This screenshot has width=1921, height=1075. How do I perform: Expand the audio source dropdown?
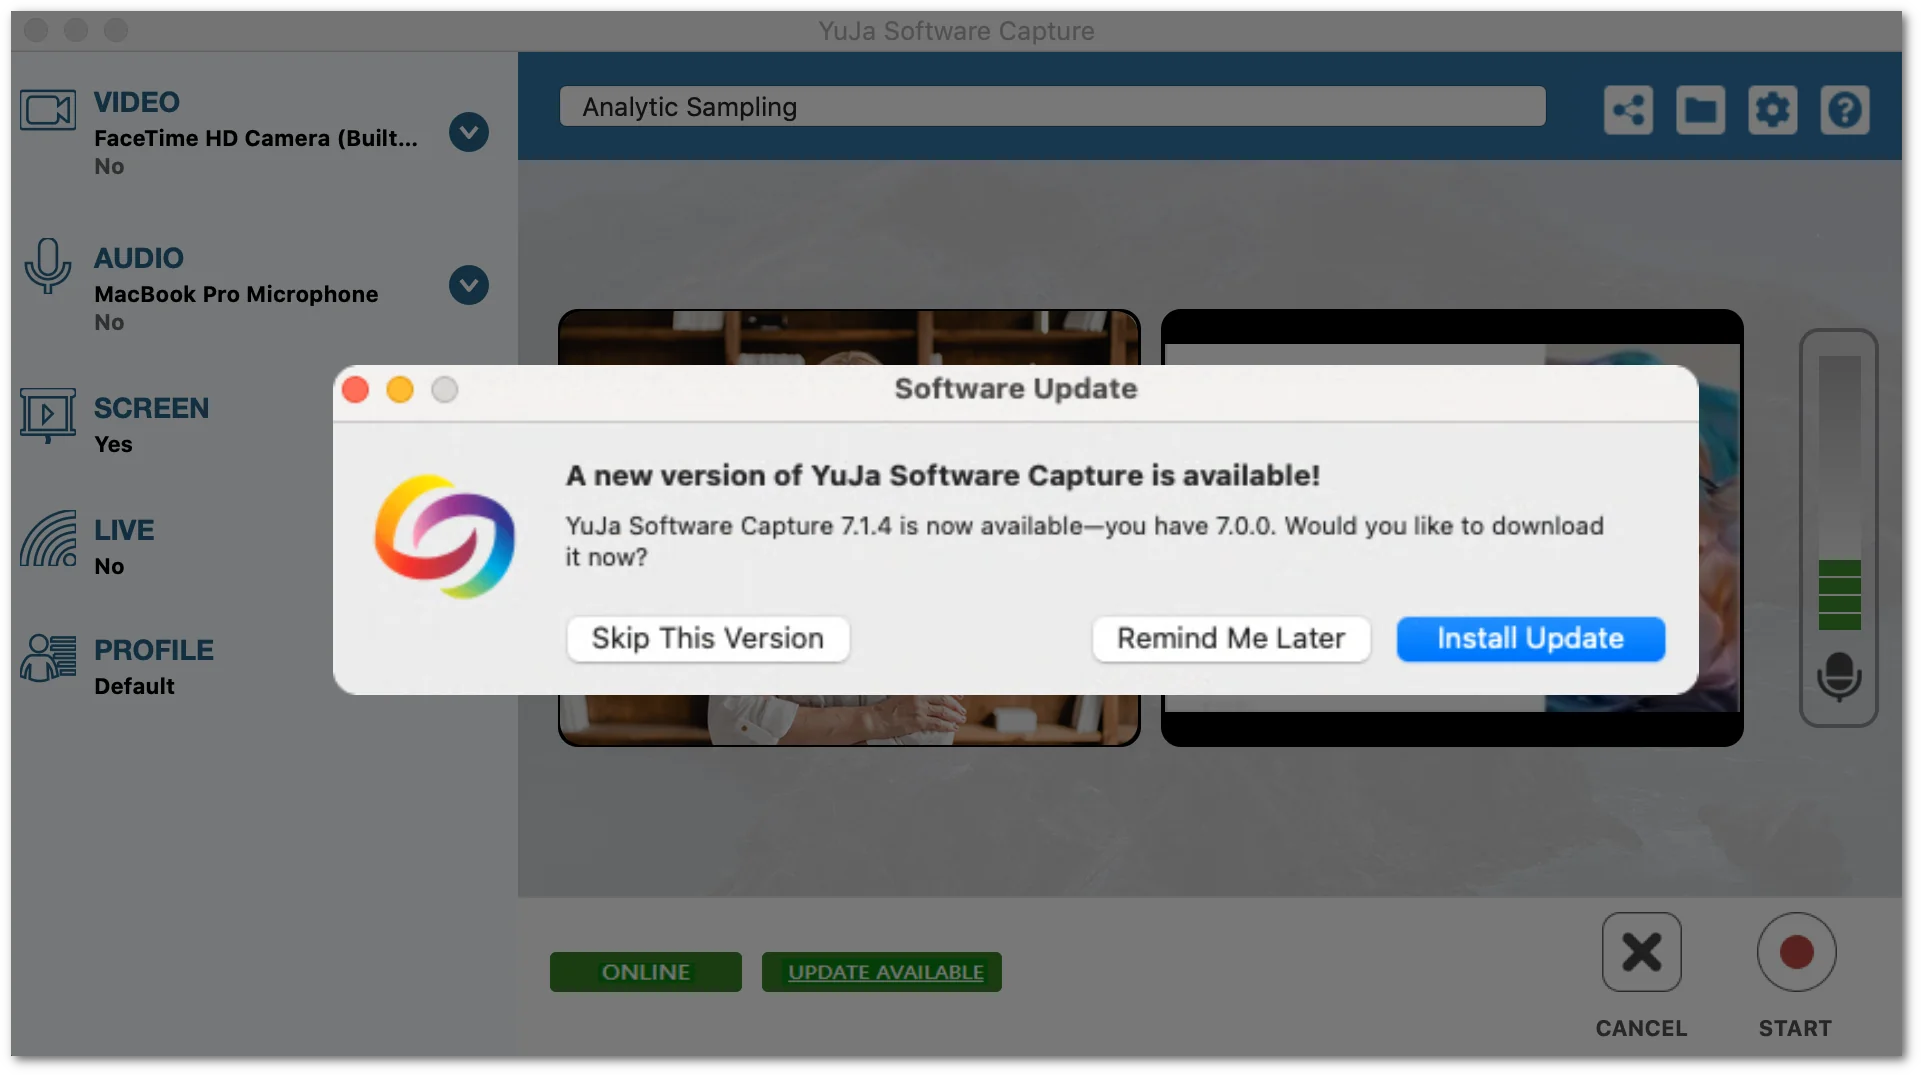[x=468, y=286]
